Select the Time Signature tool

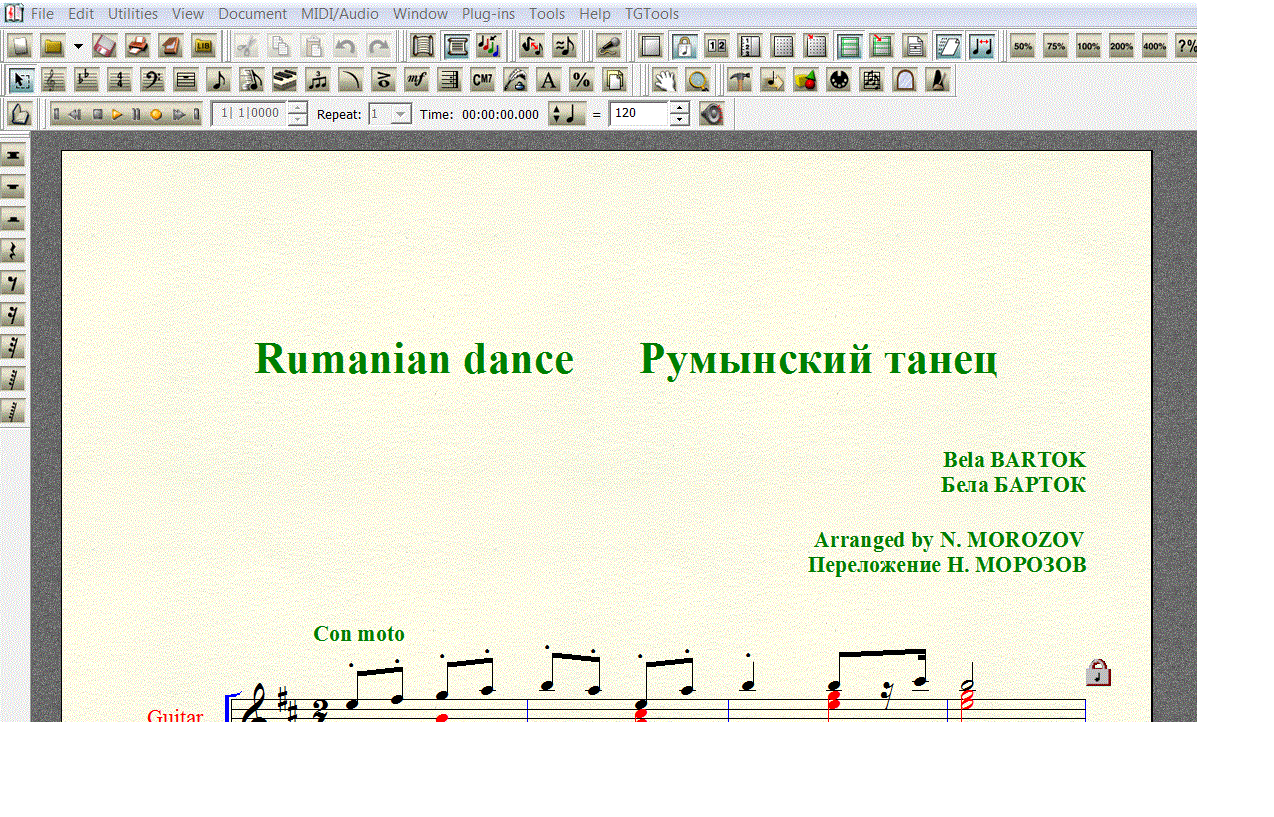(x=120, y=80)
